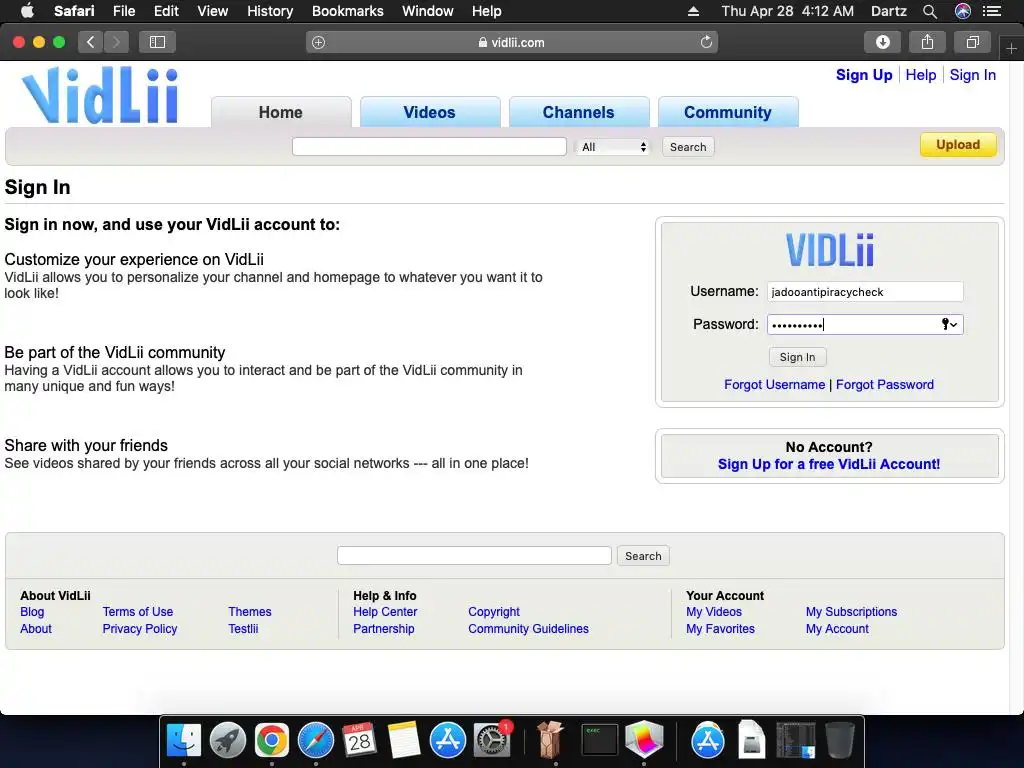This screenshot has width=1024, height=768.
Task: Switch to the Community tab
Action: pyautogui.click(x=728, y=112)
